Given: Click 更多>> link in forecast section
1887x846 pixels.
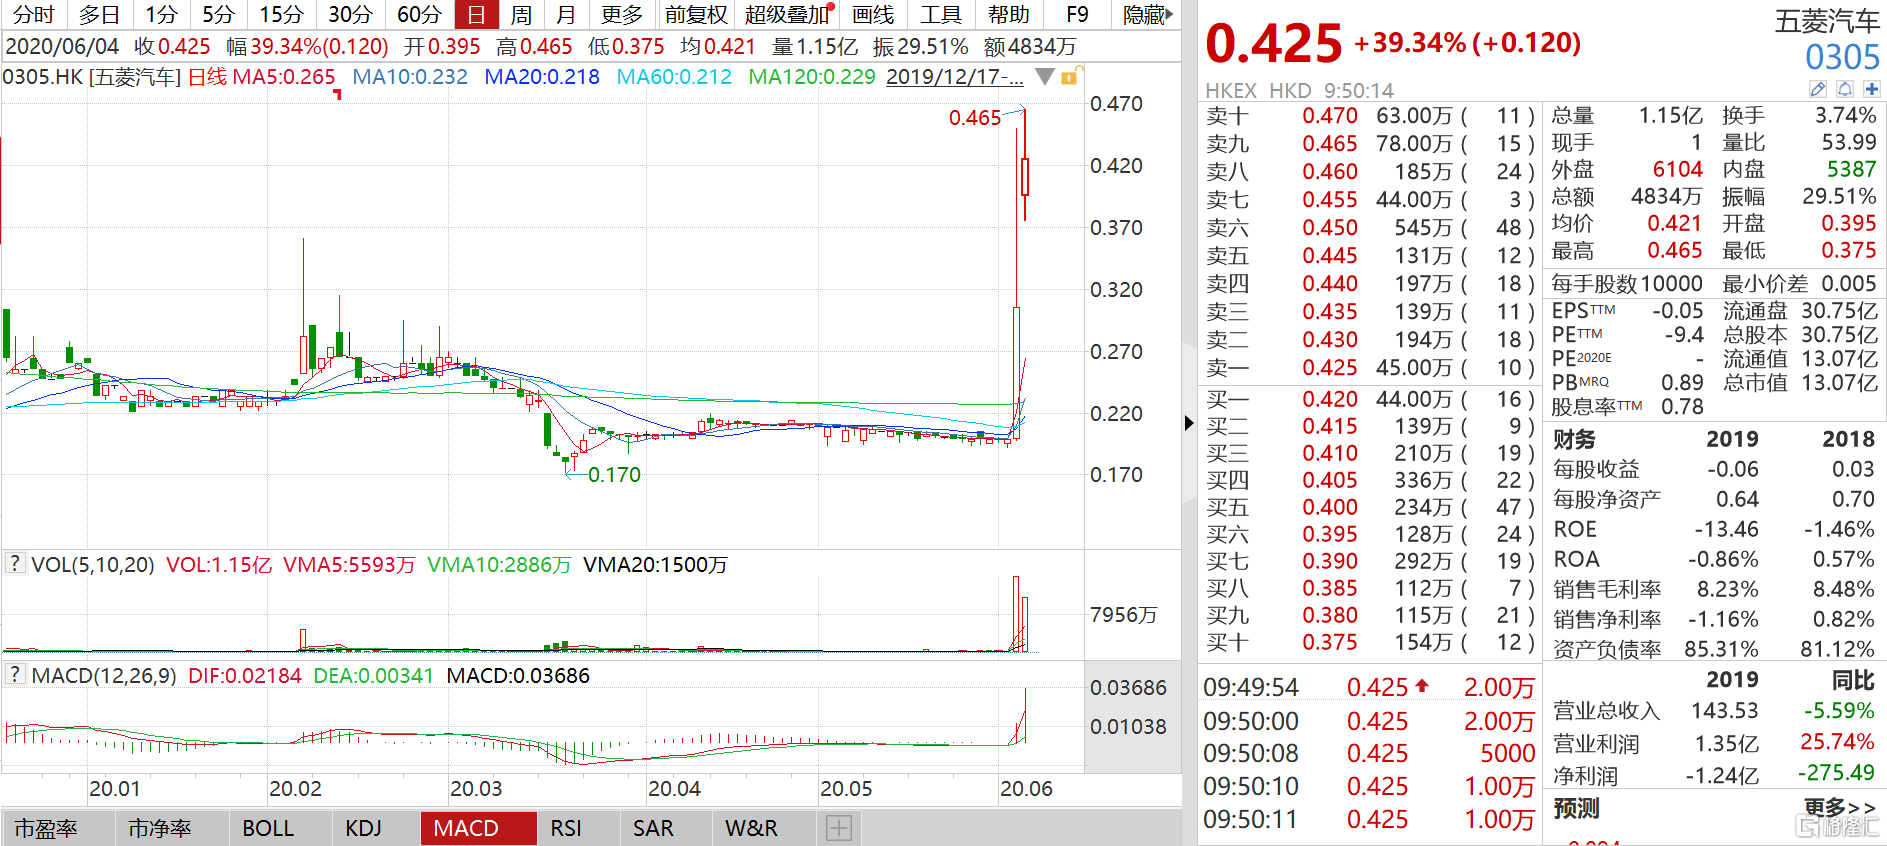Looking at the screenshot, I should point(1839,807).
